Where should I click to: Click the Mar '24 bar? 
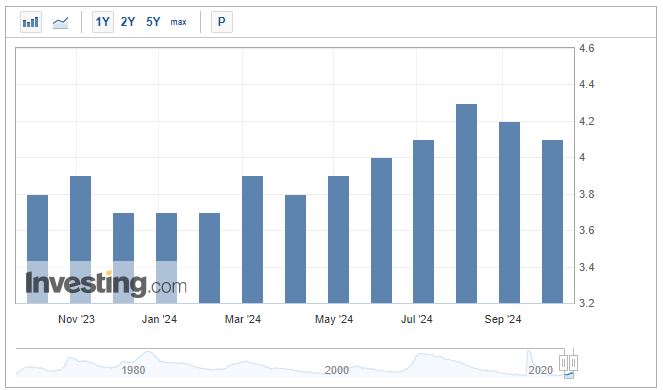click(x=252, y=239)
